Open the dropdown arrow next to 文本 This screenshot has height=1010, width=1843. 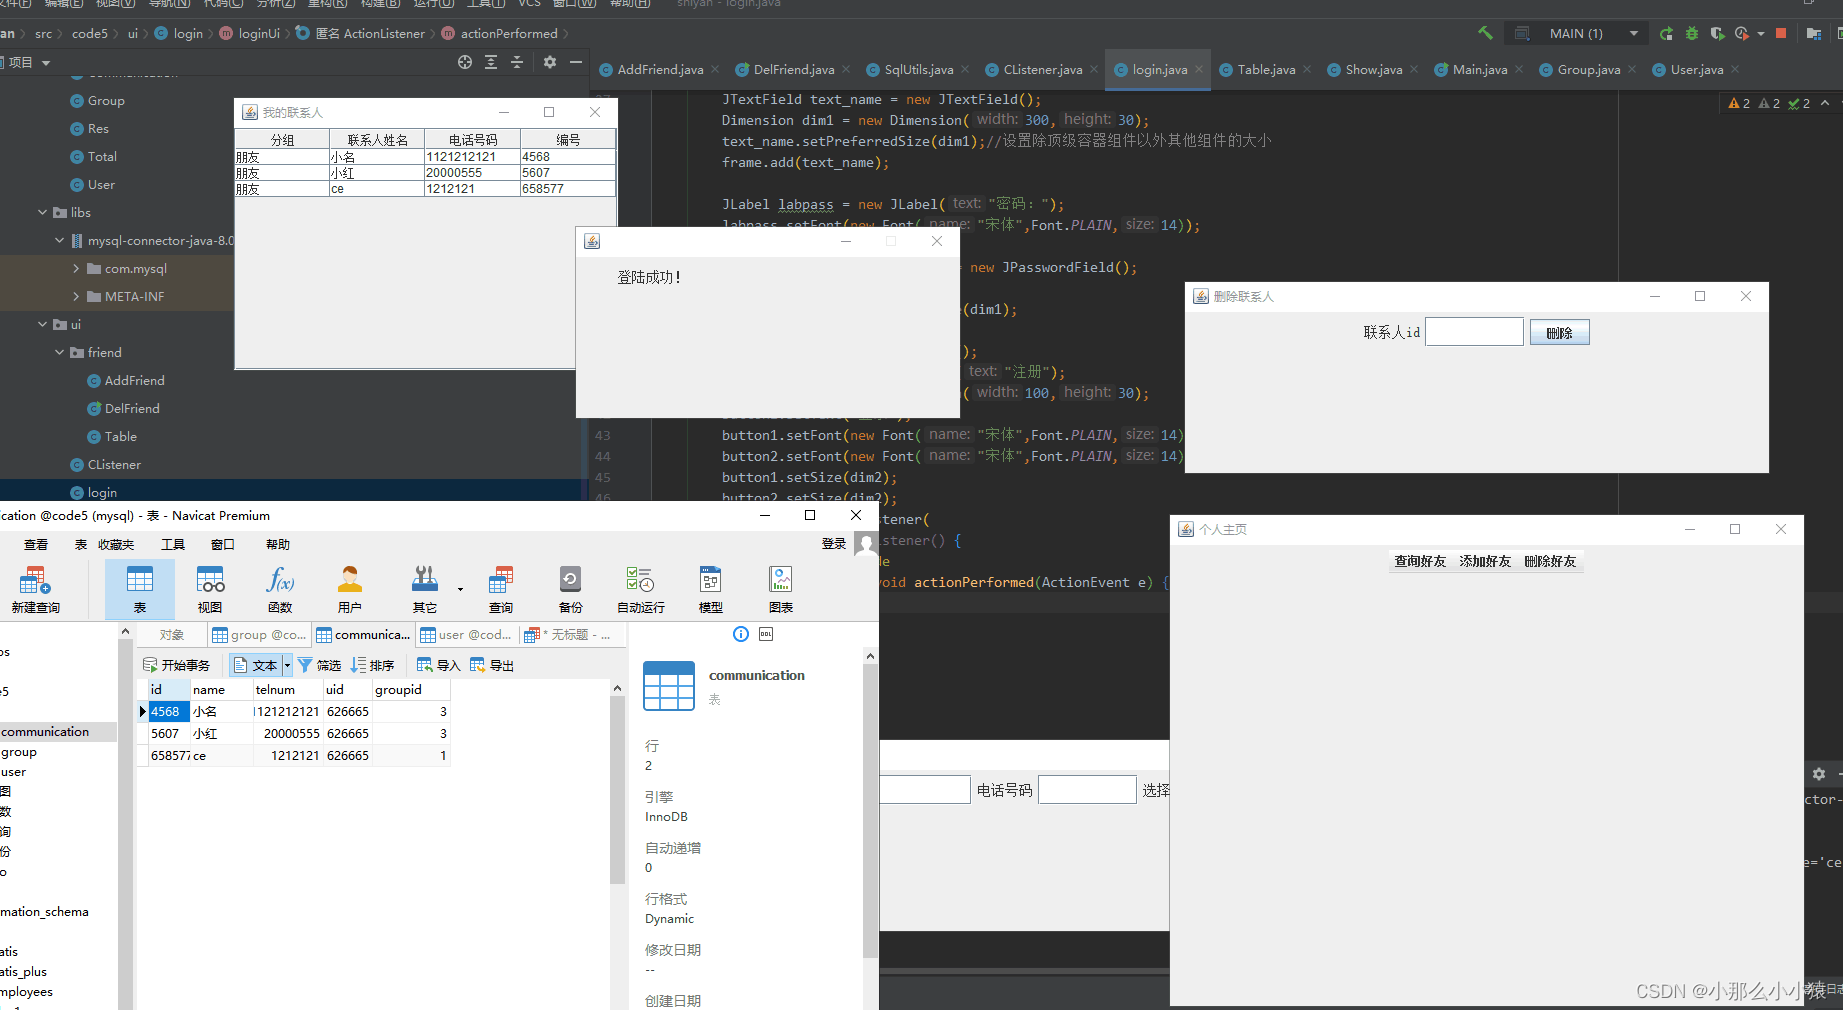287,665
